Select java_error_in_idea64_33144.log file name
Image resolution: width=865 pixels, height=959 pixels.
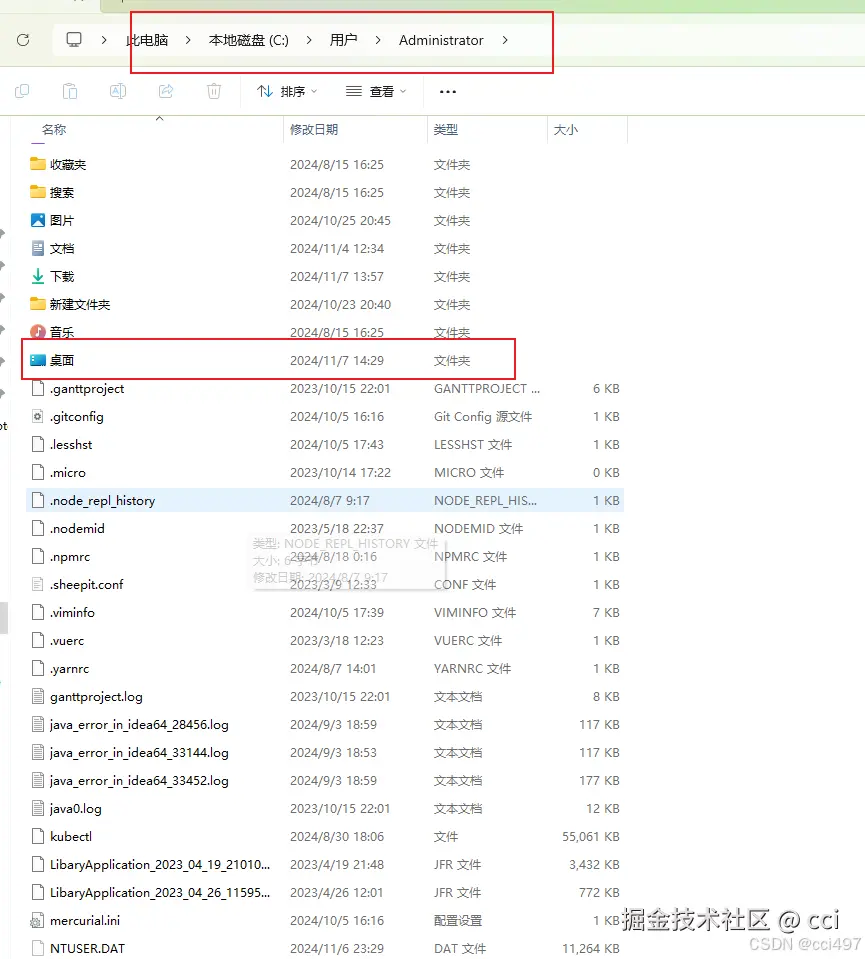tap(139, 753)
